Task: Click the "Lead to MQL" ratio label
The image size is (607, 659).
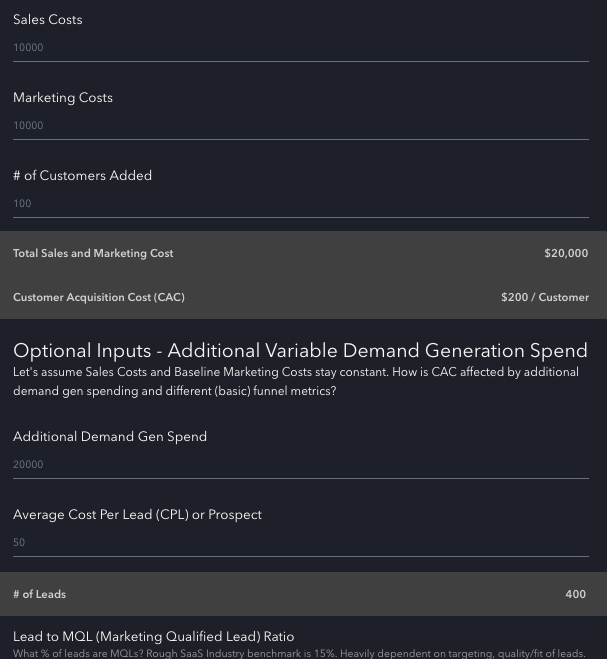Action: (153, 637)
